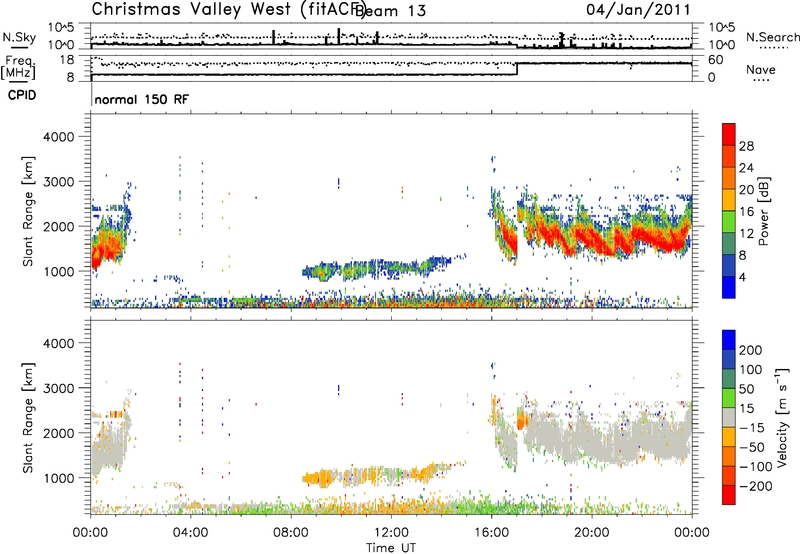Click the frequency step at 17:00 in frequency panel
The image size is (800, 554).
point(517,69)
